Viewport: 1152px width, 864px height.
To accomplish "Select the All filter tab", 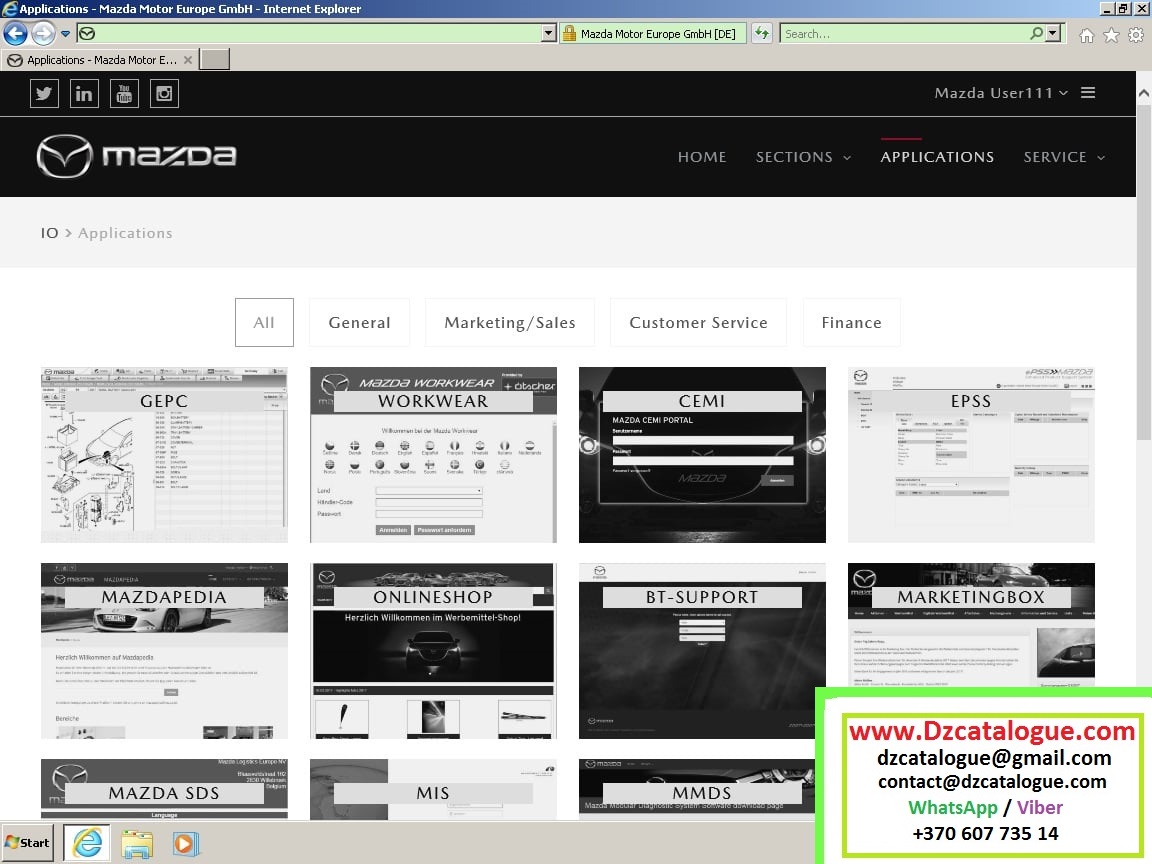I will 264,323.
